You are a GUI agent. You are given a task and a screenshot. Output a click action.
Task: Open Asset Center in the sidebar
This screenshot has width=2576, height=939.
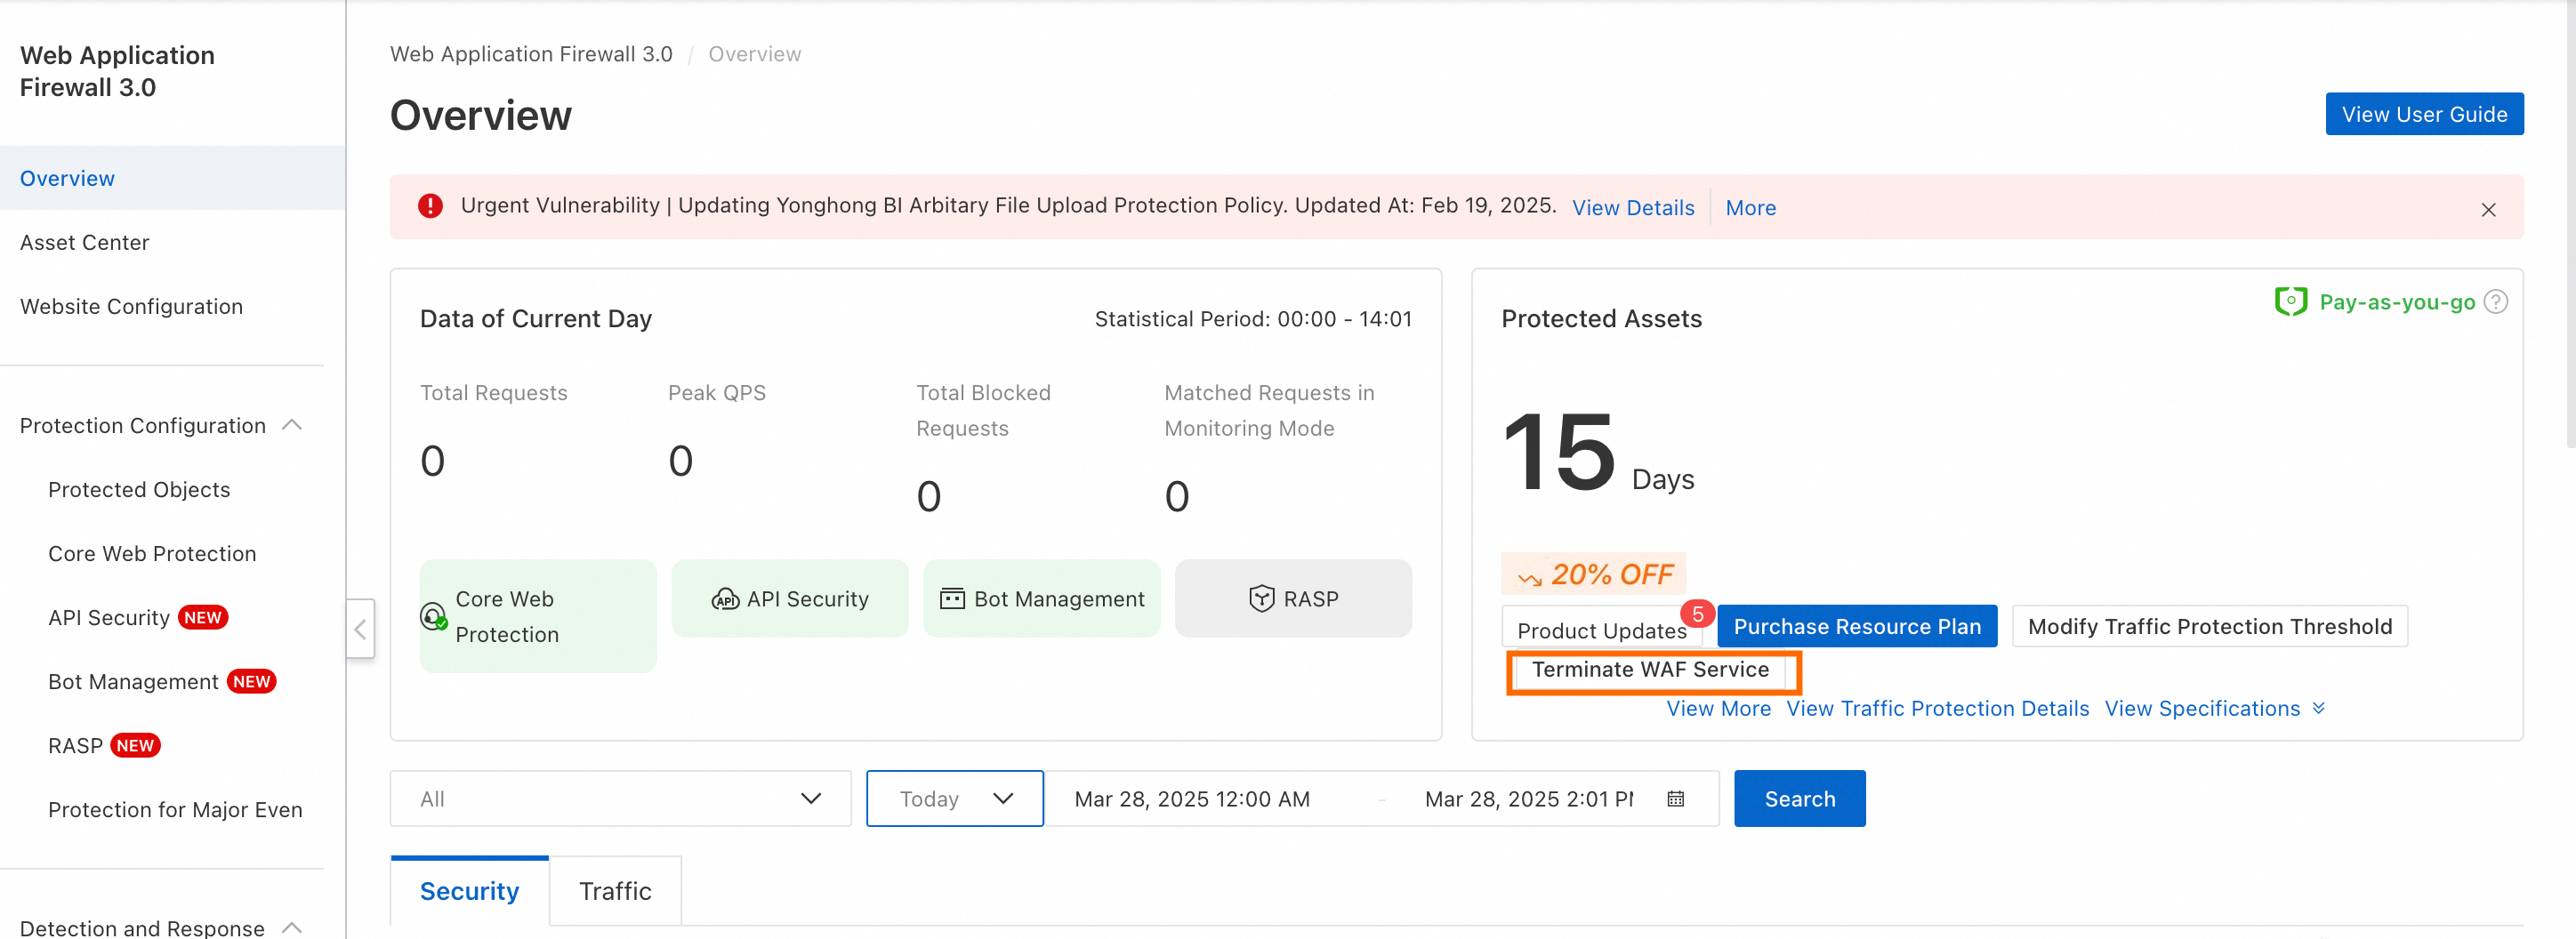click(85, 242)
